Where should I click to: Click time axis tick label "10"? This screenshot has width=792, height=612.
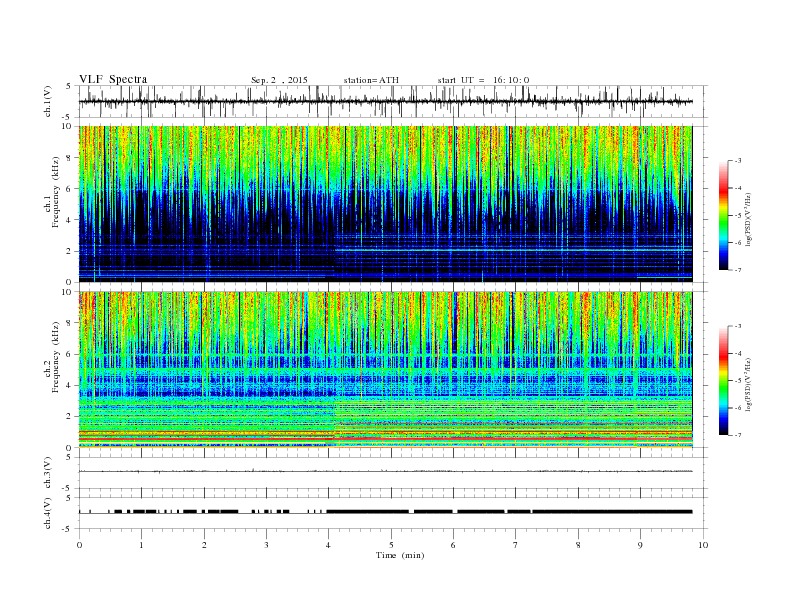[703, 545]
